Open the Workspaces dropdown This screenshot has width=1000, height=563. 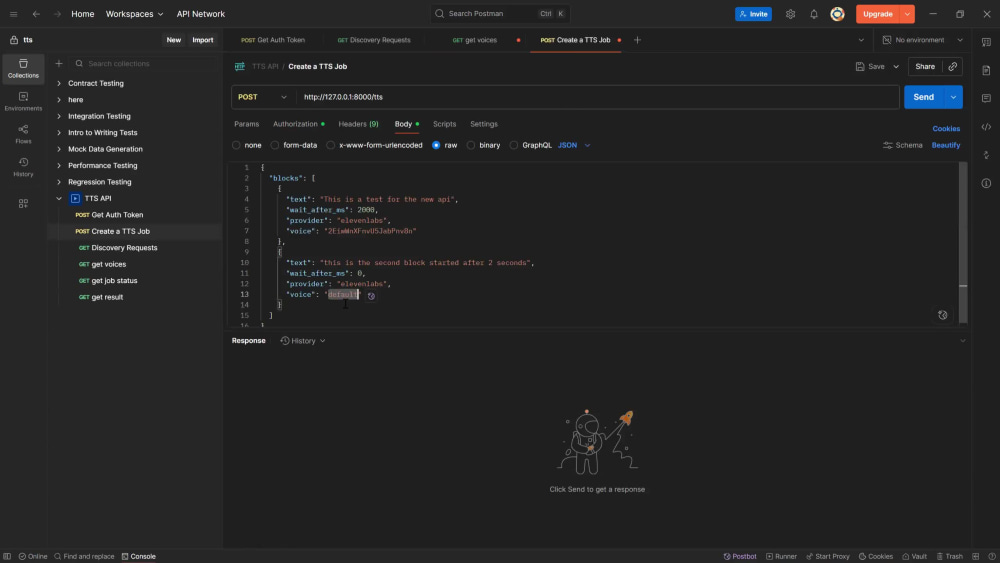(x=134, y=13)
